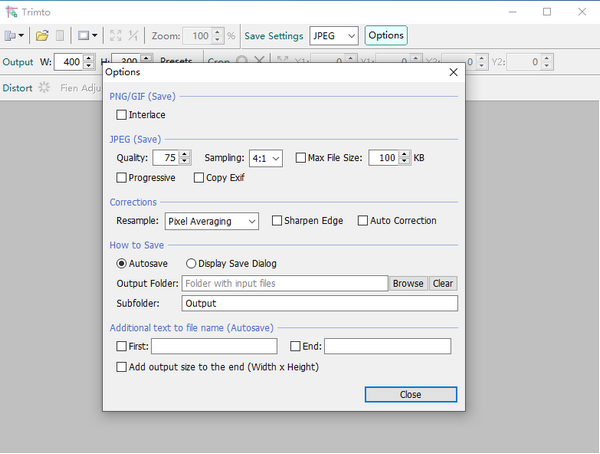Increase JPEG Quality using up spinner arrow

(x=185, y=154)
